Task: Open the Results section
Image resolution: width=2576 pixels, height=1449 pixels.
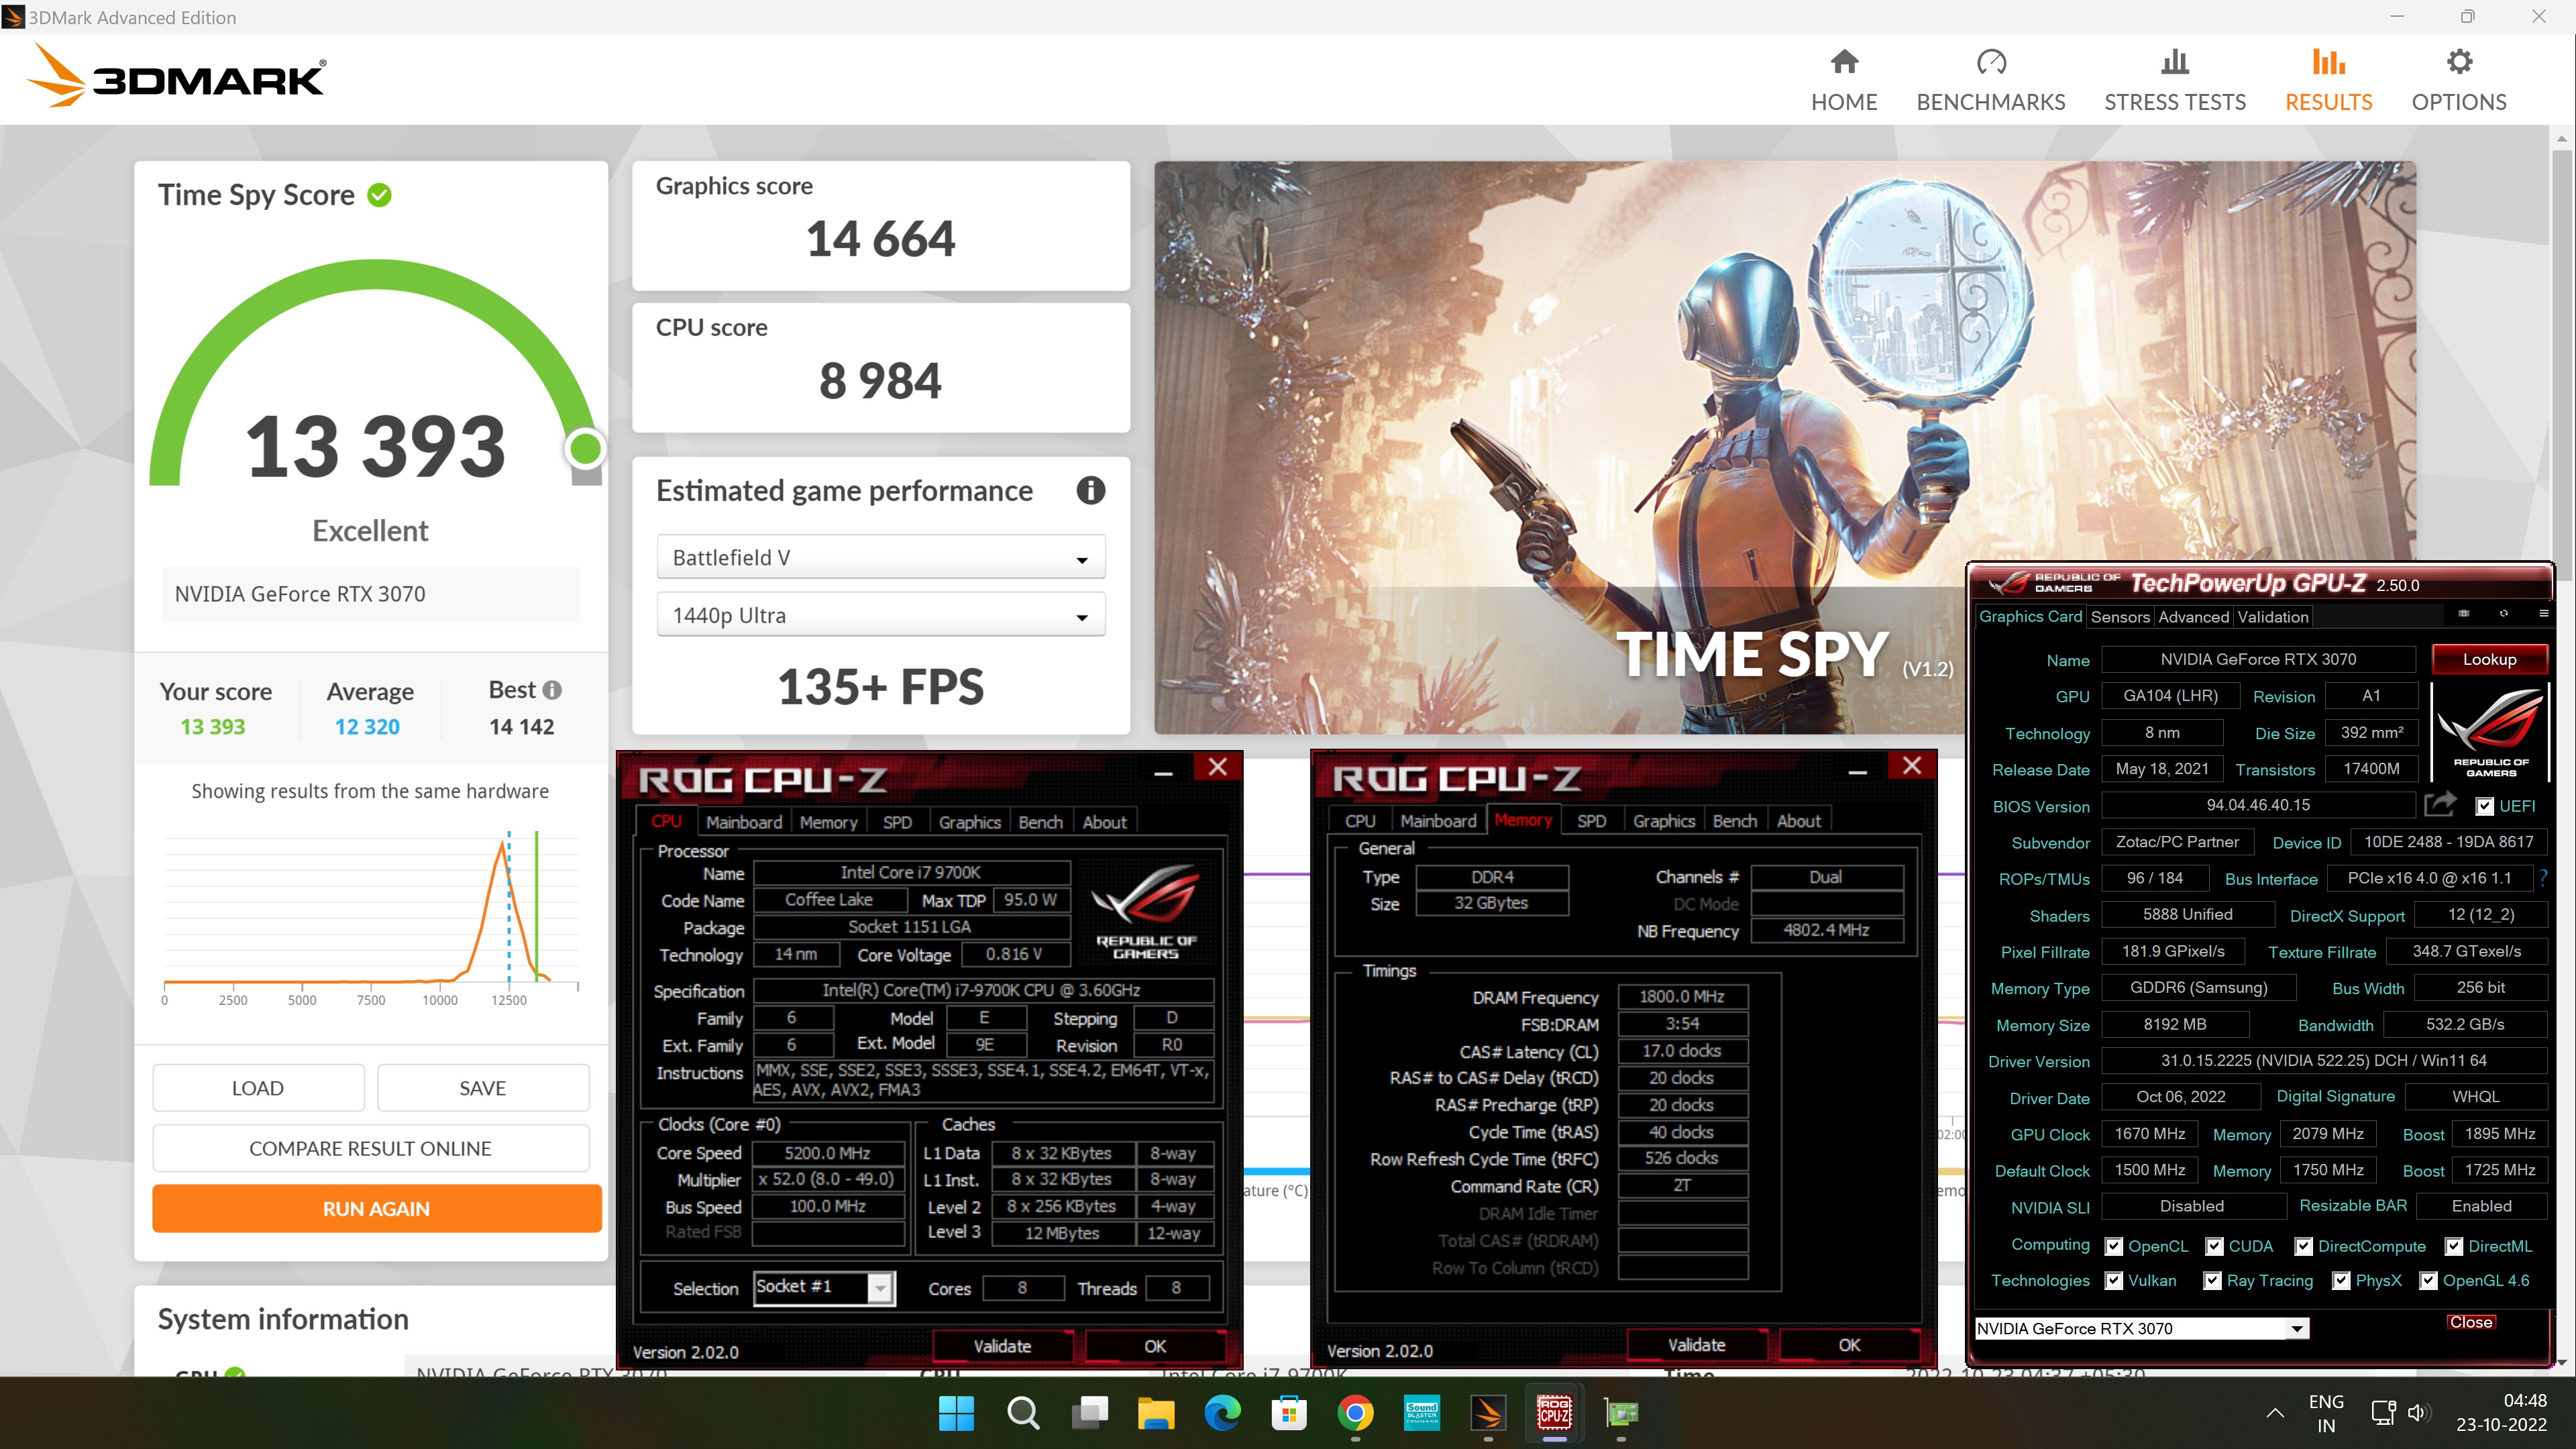Action: (x=2328, y=80)
